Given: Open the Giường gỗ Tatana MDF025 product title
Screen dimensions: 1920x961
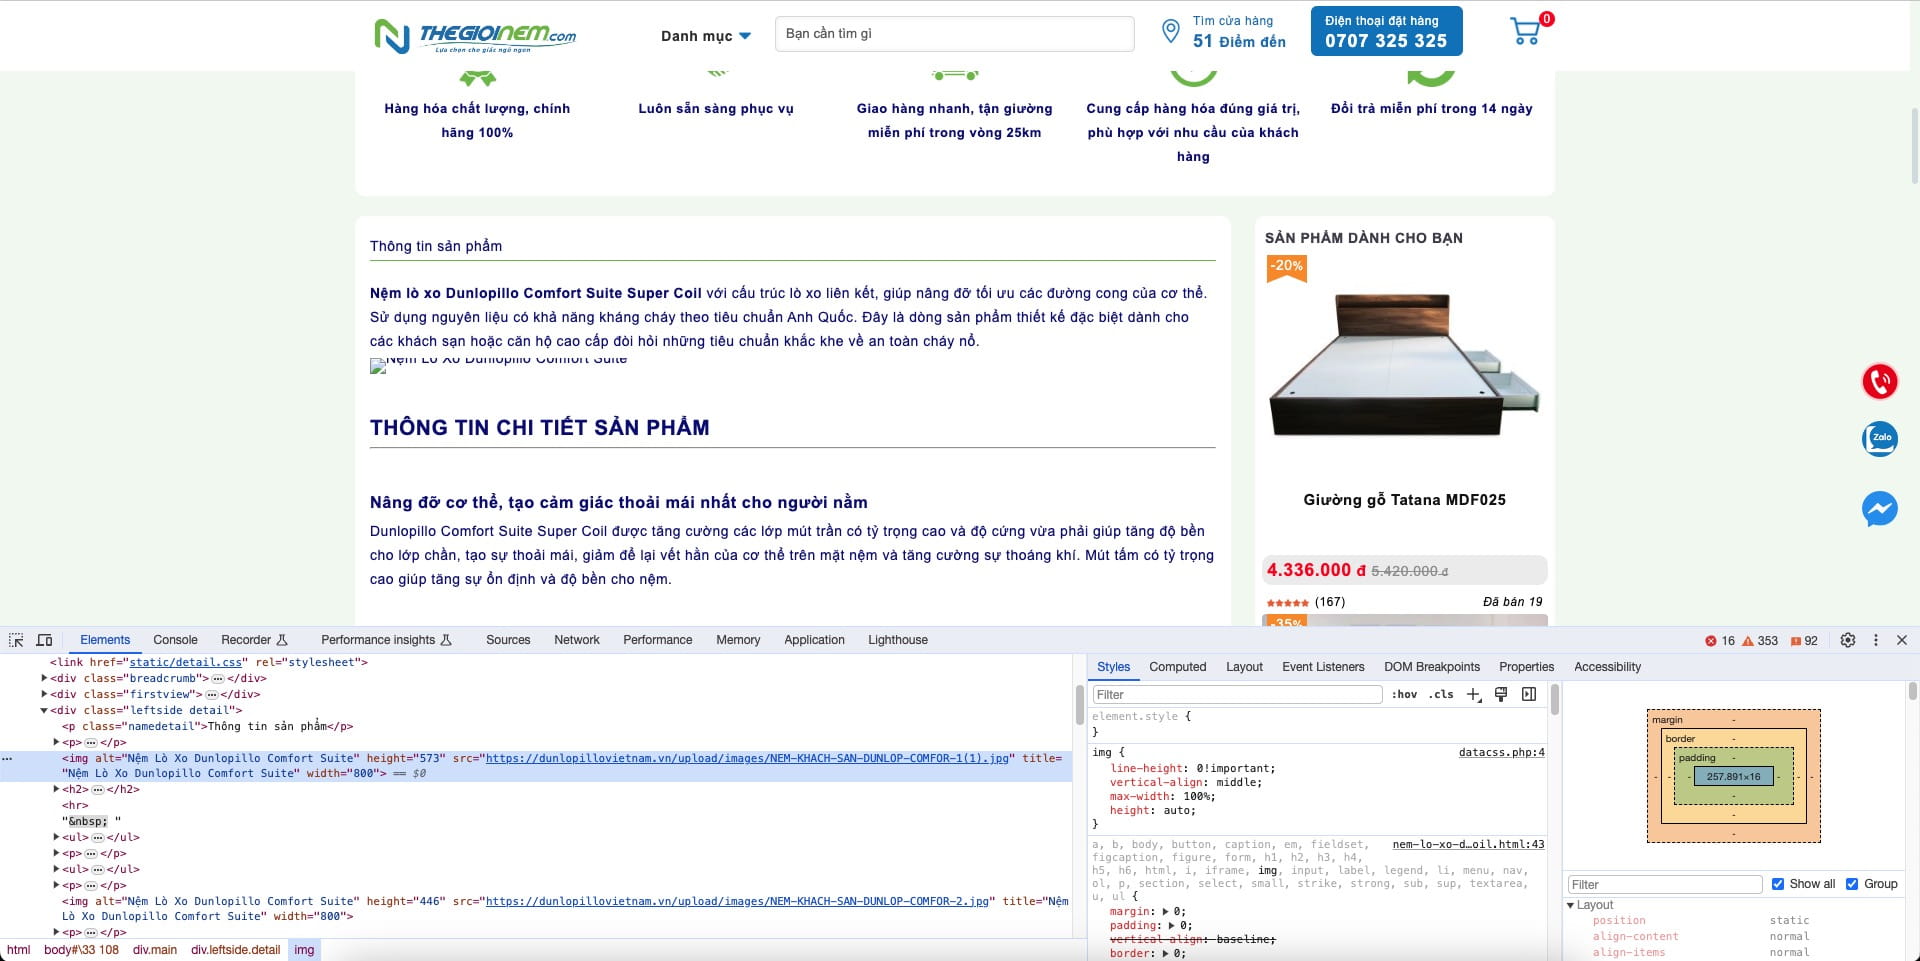Looking at the screenshot, I should [x=1404, y=500].
